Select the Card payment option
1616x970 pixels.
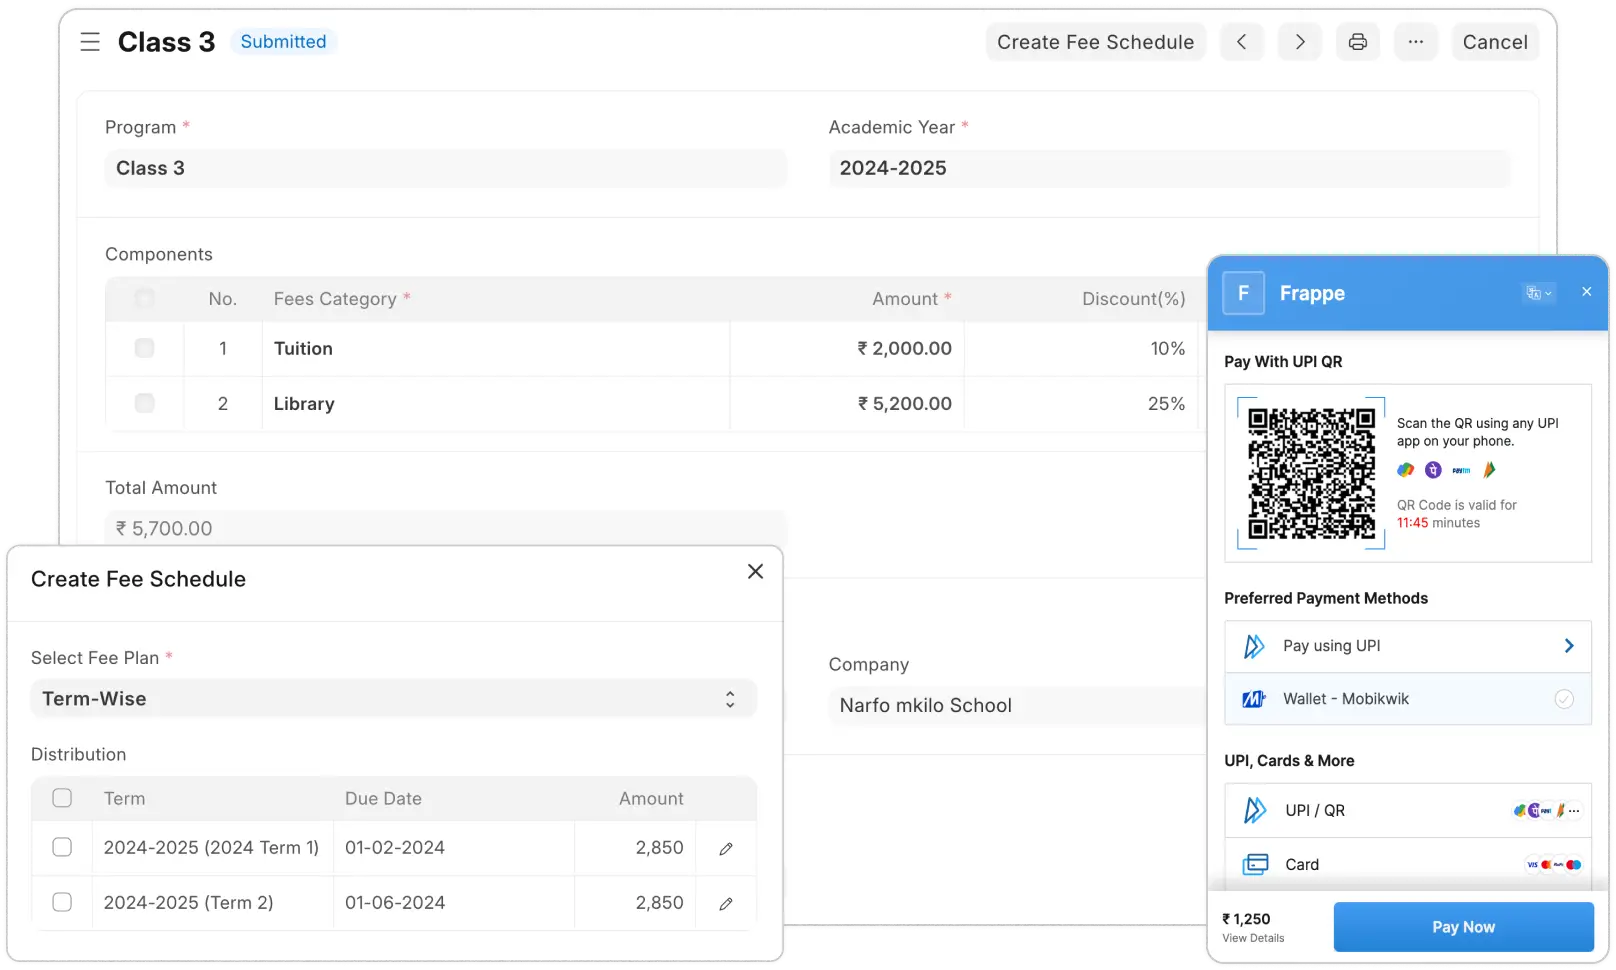pyautogui.click(x=1407, y=864)
